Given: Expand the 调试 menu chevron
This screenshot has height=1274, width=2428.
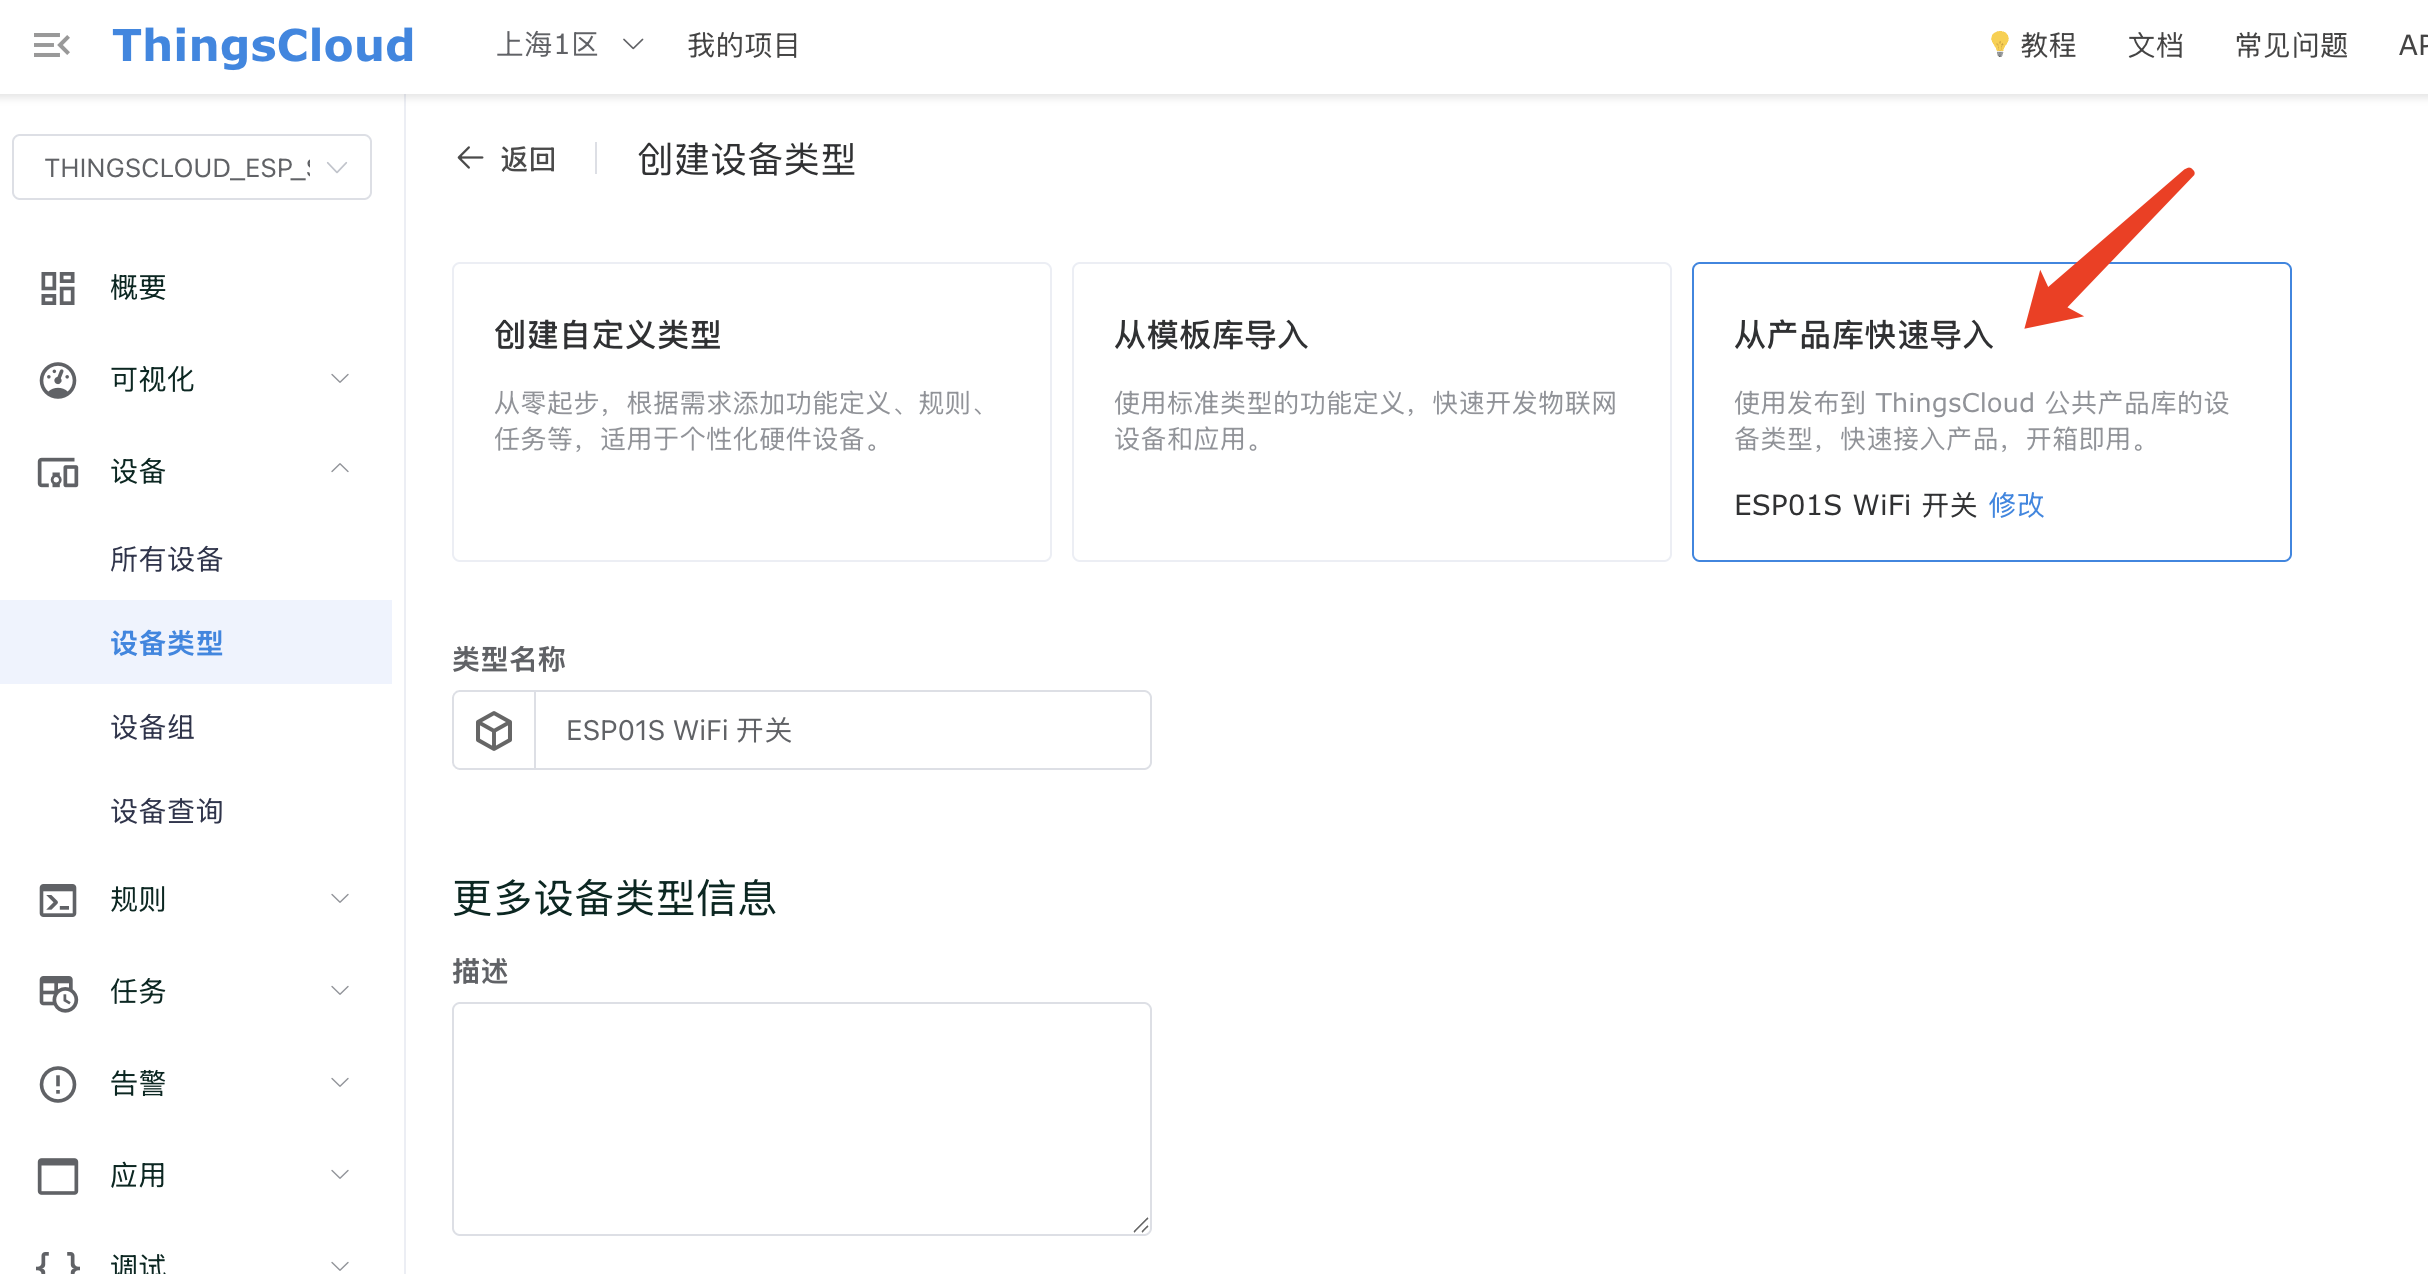Looking at the screenshot, I should (340, 1265).
